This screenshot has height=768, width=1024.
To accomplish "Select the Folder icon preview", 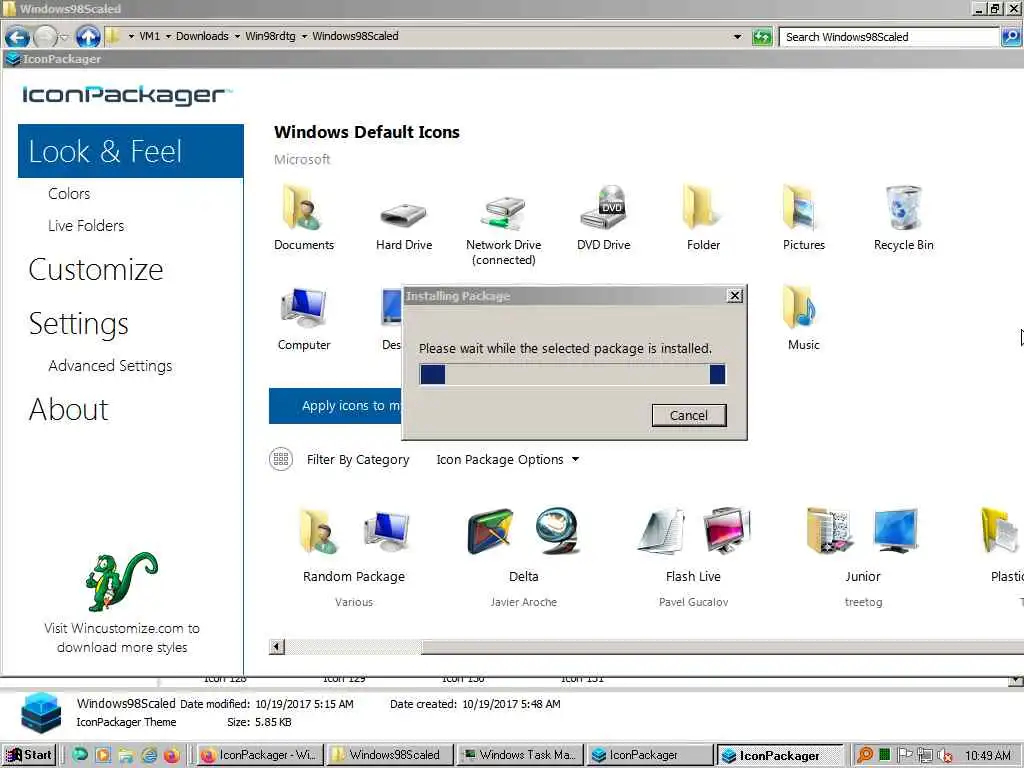I will [703, 207].
